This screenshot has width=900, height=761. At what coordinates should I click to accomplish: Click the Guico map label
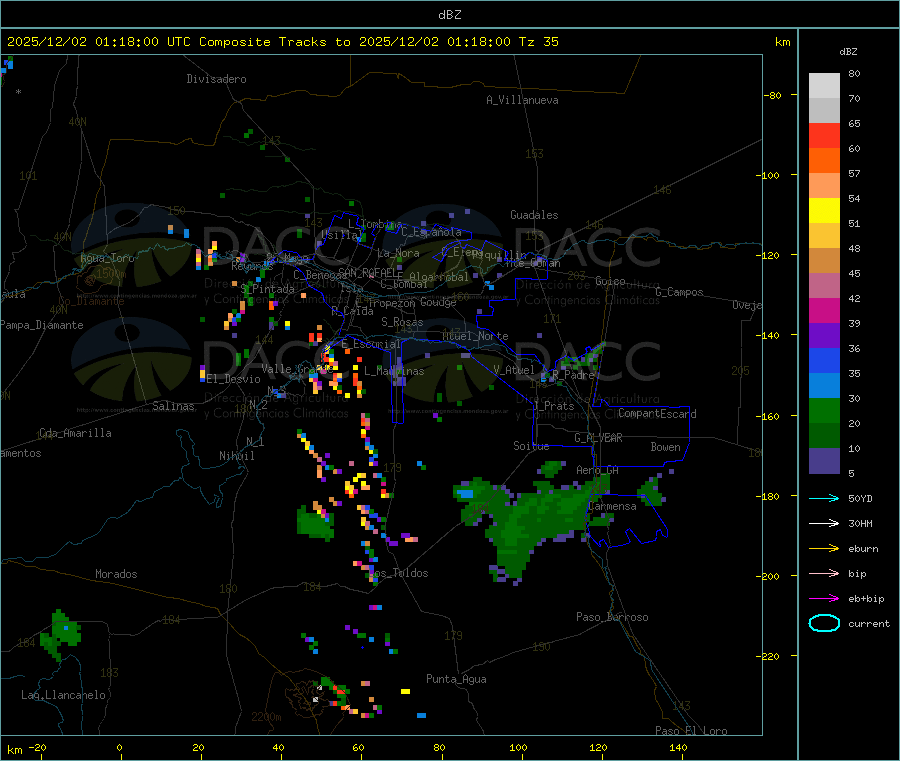pos(610,281)
